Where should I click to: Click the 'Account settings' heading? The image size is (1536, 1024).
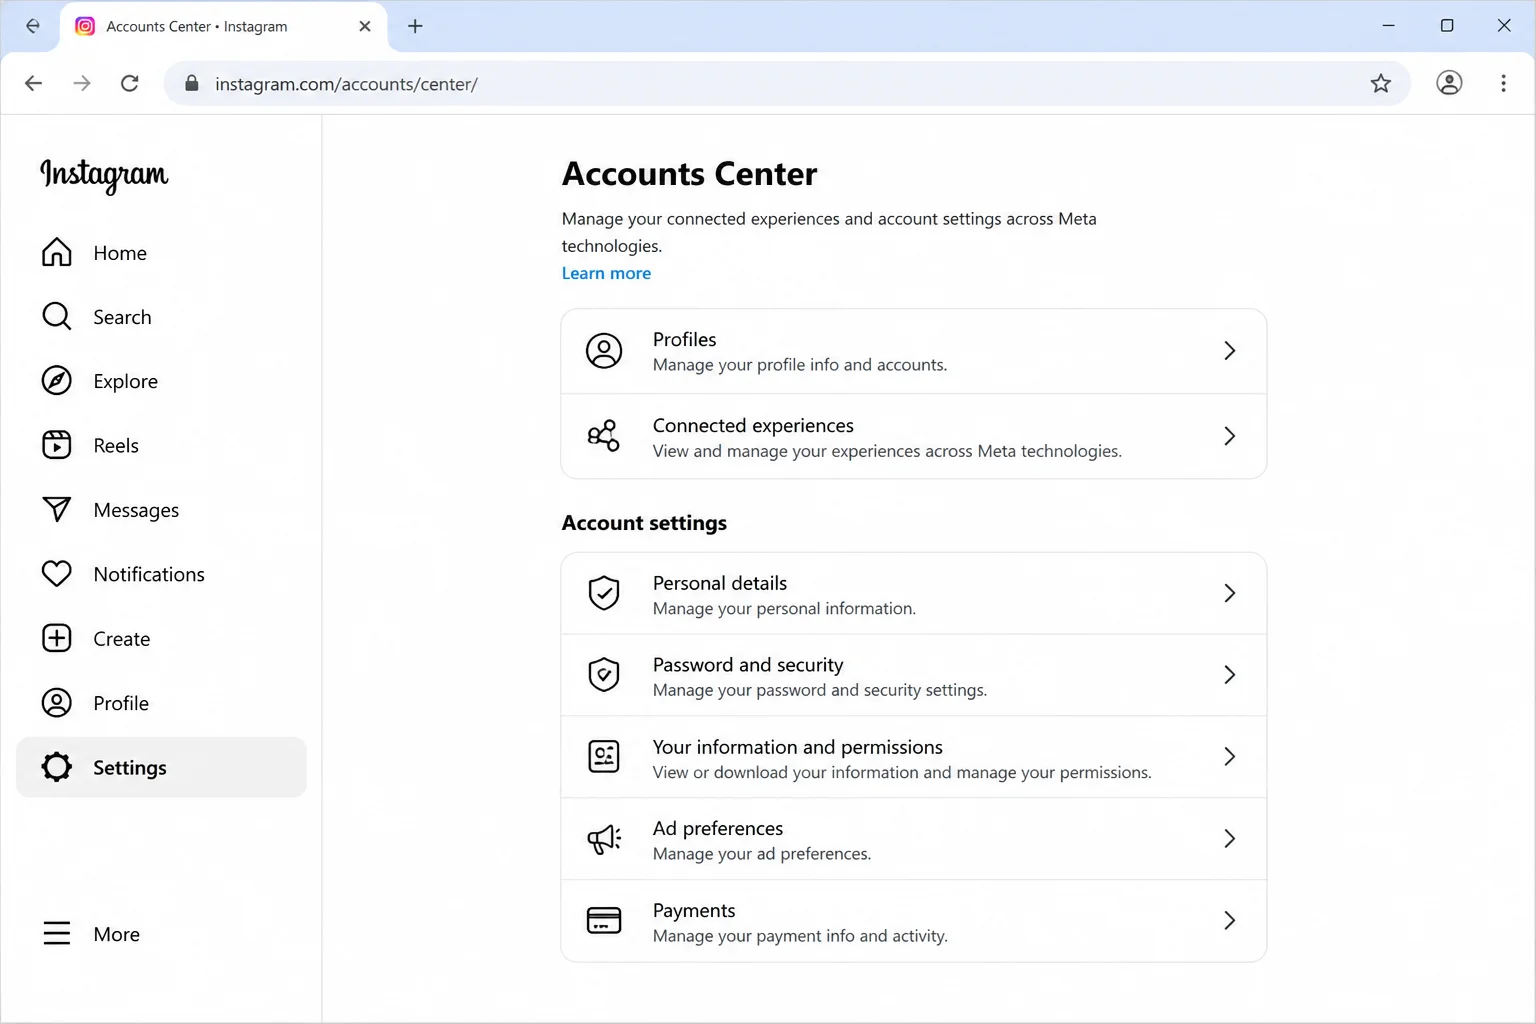[x=644, y=523]
